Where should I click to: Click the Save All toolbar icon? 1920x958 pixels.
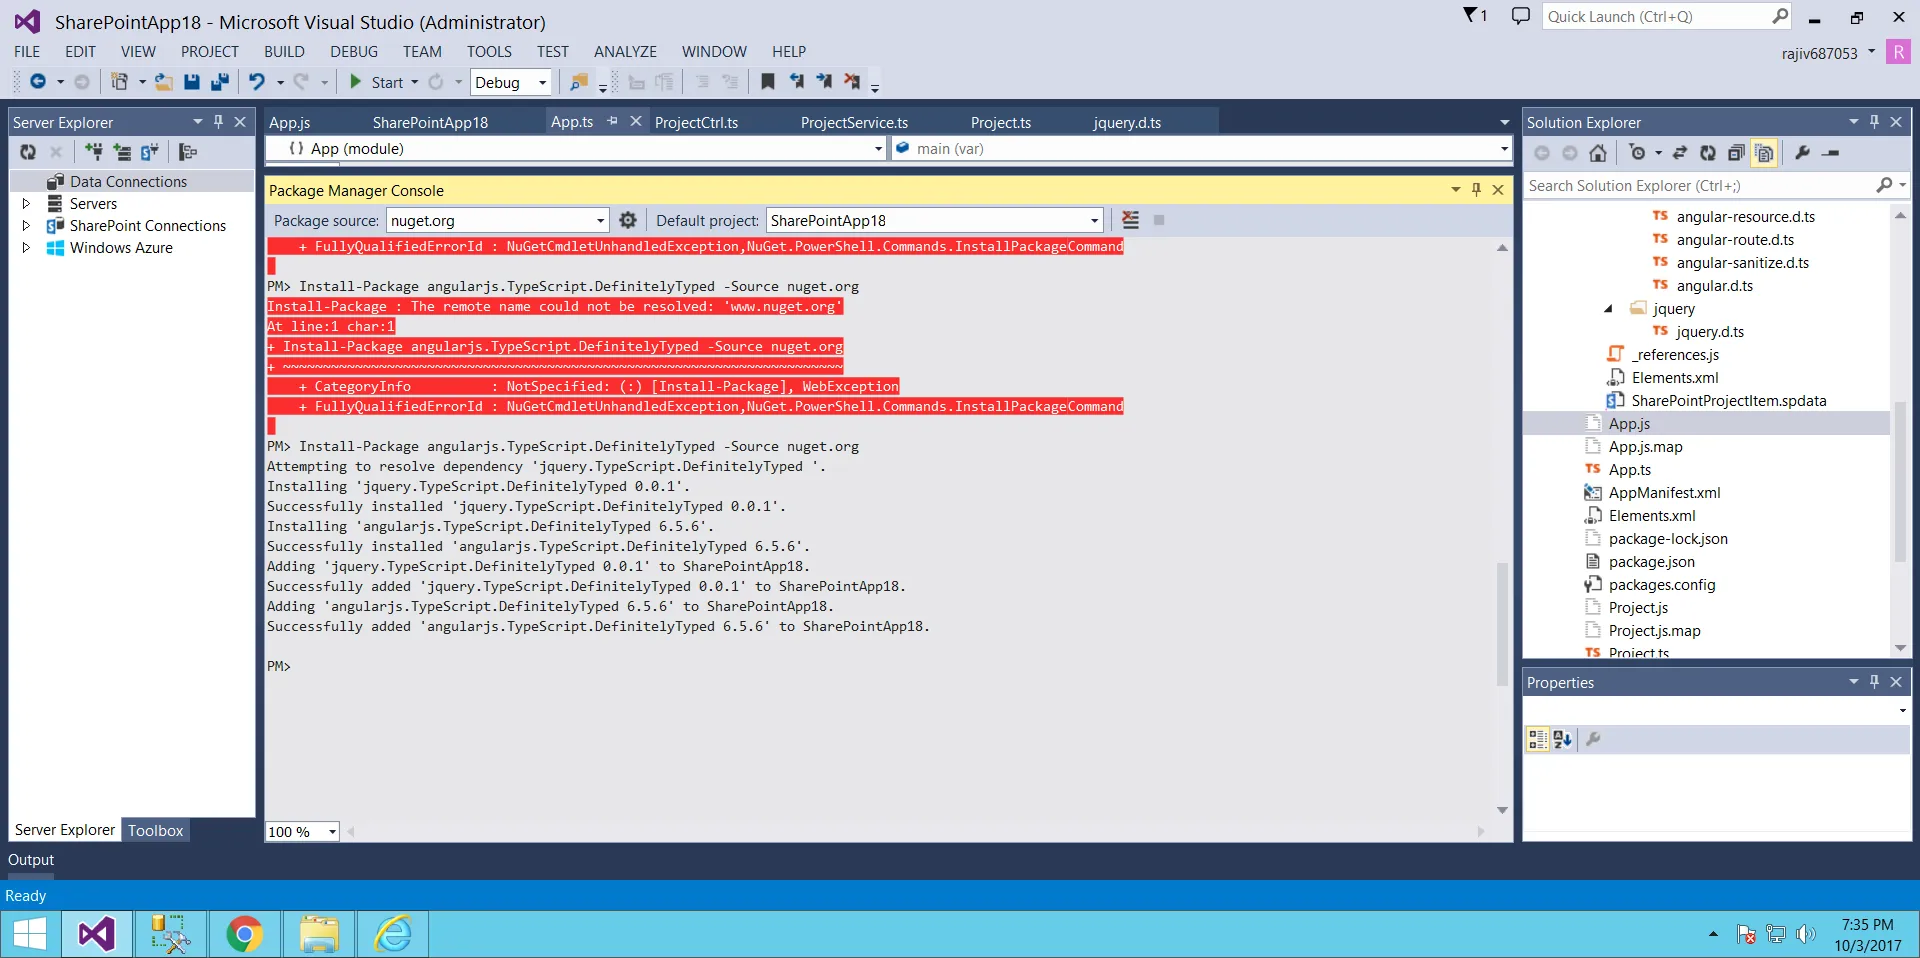(220, 82)
